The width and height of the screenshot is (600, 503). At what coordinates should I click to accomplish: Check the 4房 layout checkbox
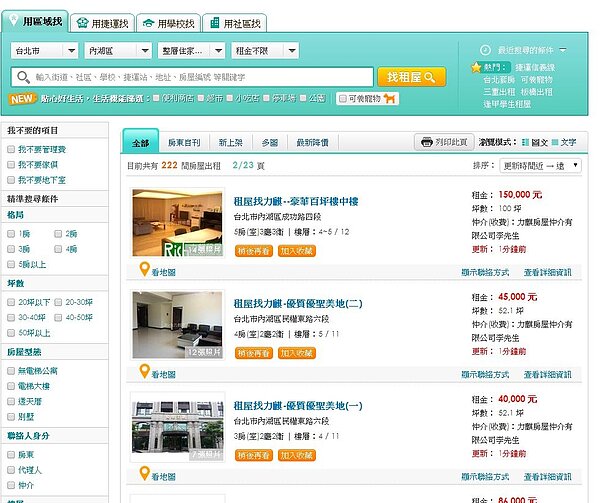(x=58, y=249)
